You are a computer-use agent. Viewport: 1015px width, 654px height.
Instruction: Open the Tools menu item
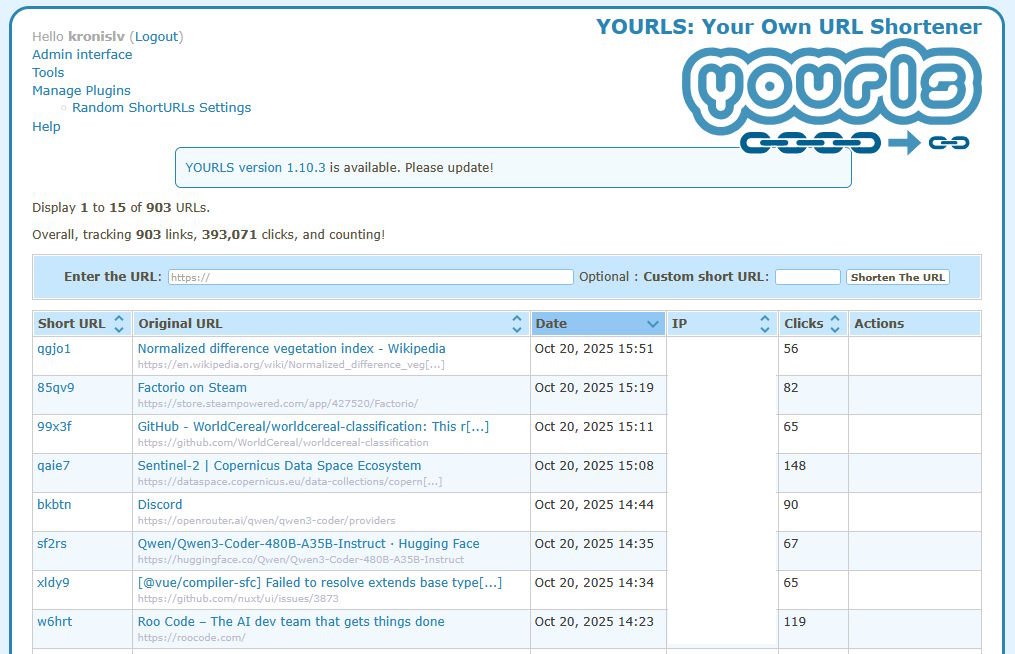[48, 72]
